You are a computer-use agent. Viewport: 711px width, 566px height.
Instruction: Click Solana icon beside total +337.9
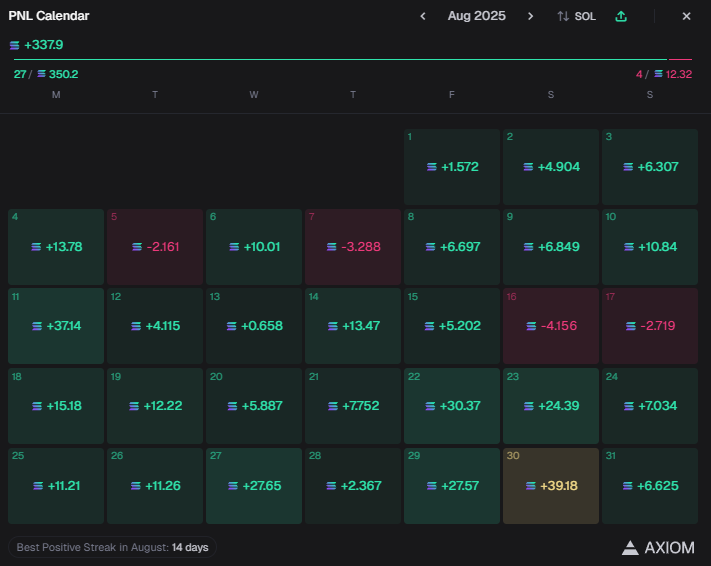tap(15, 45)
